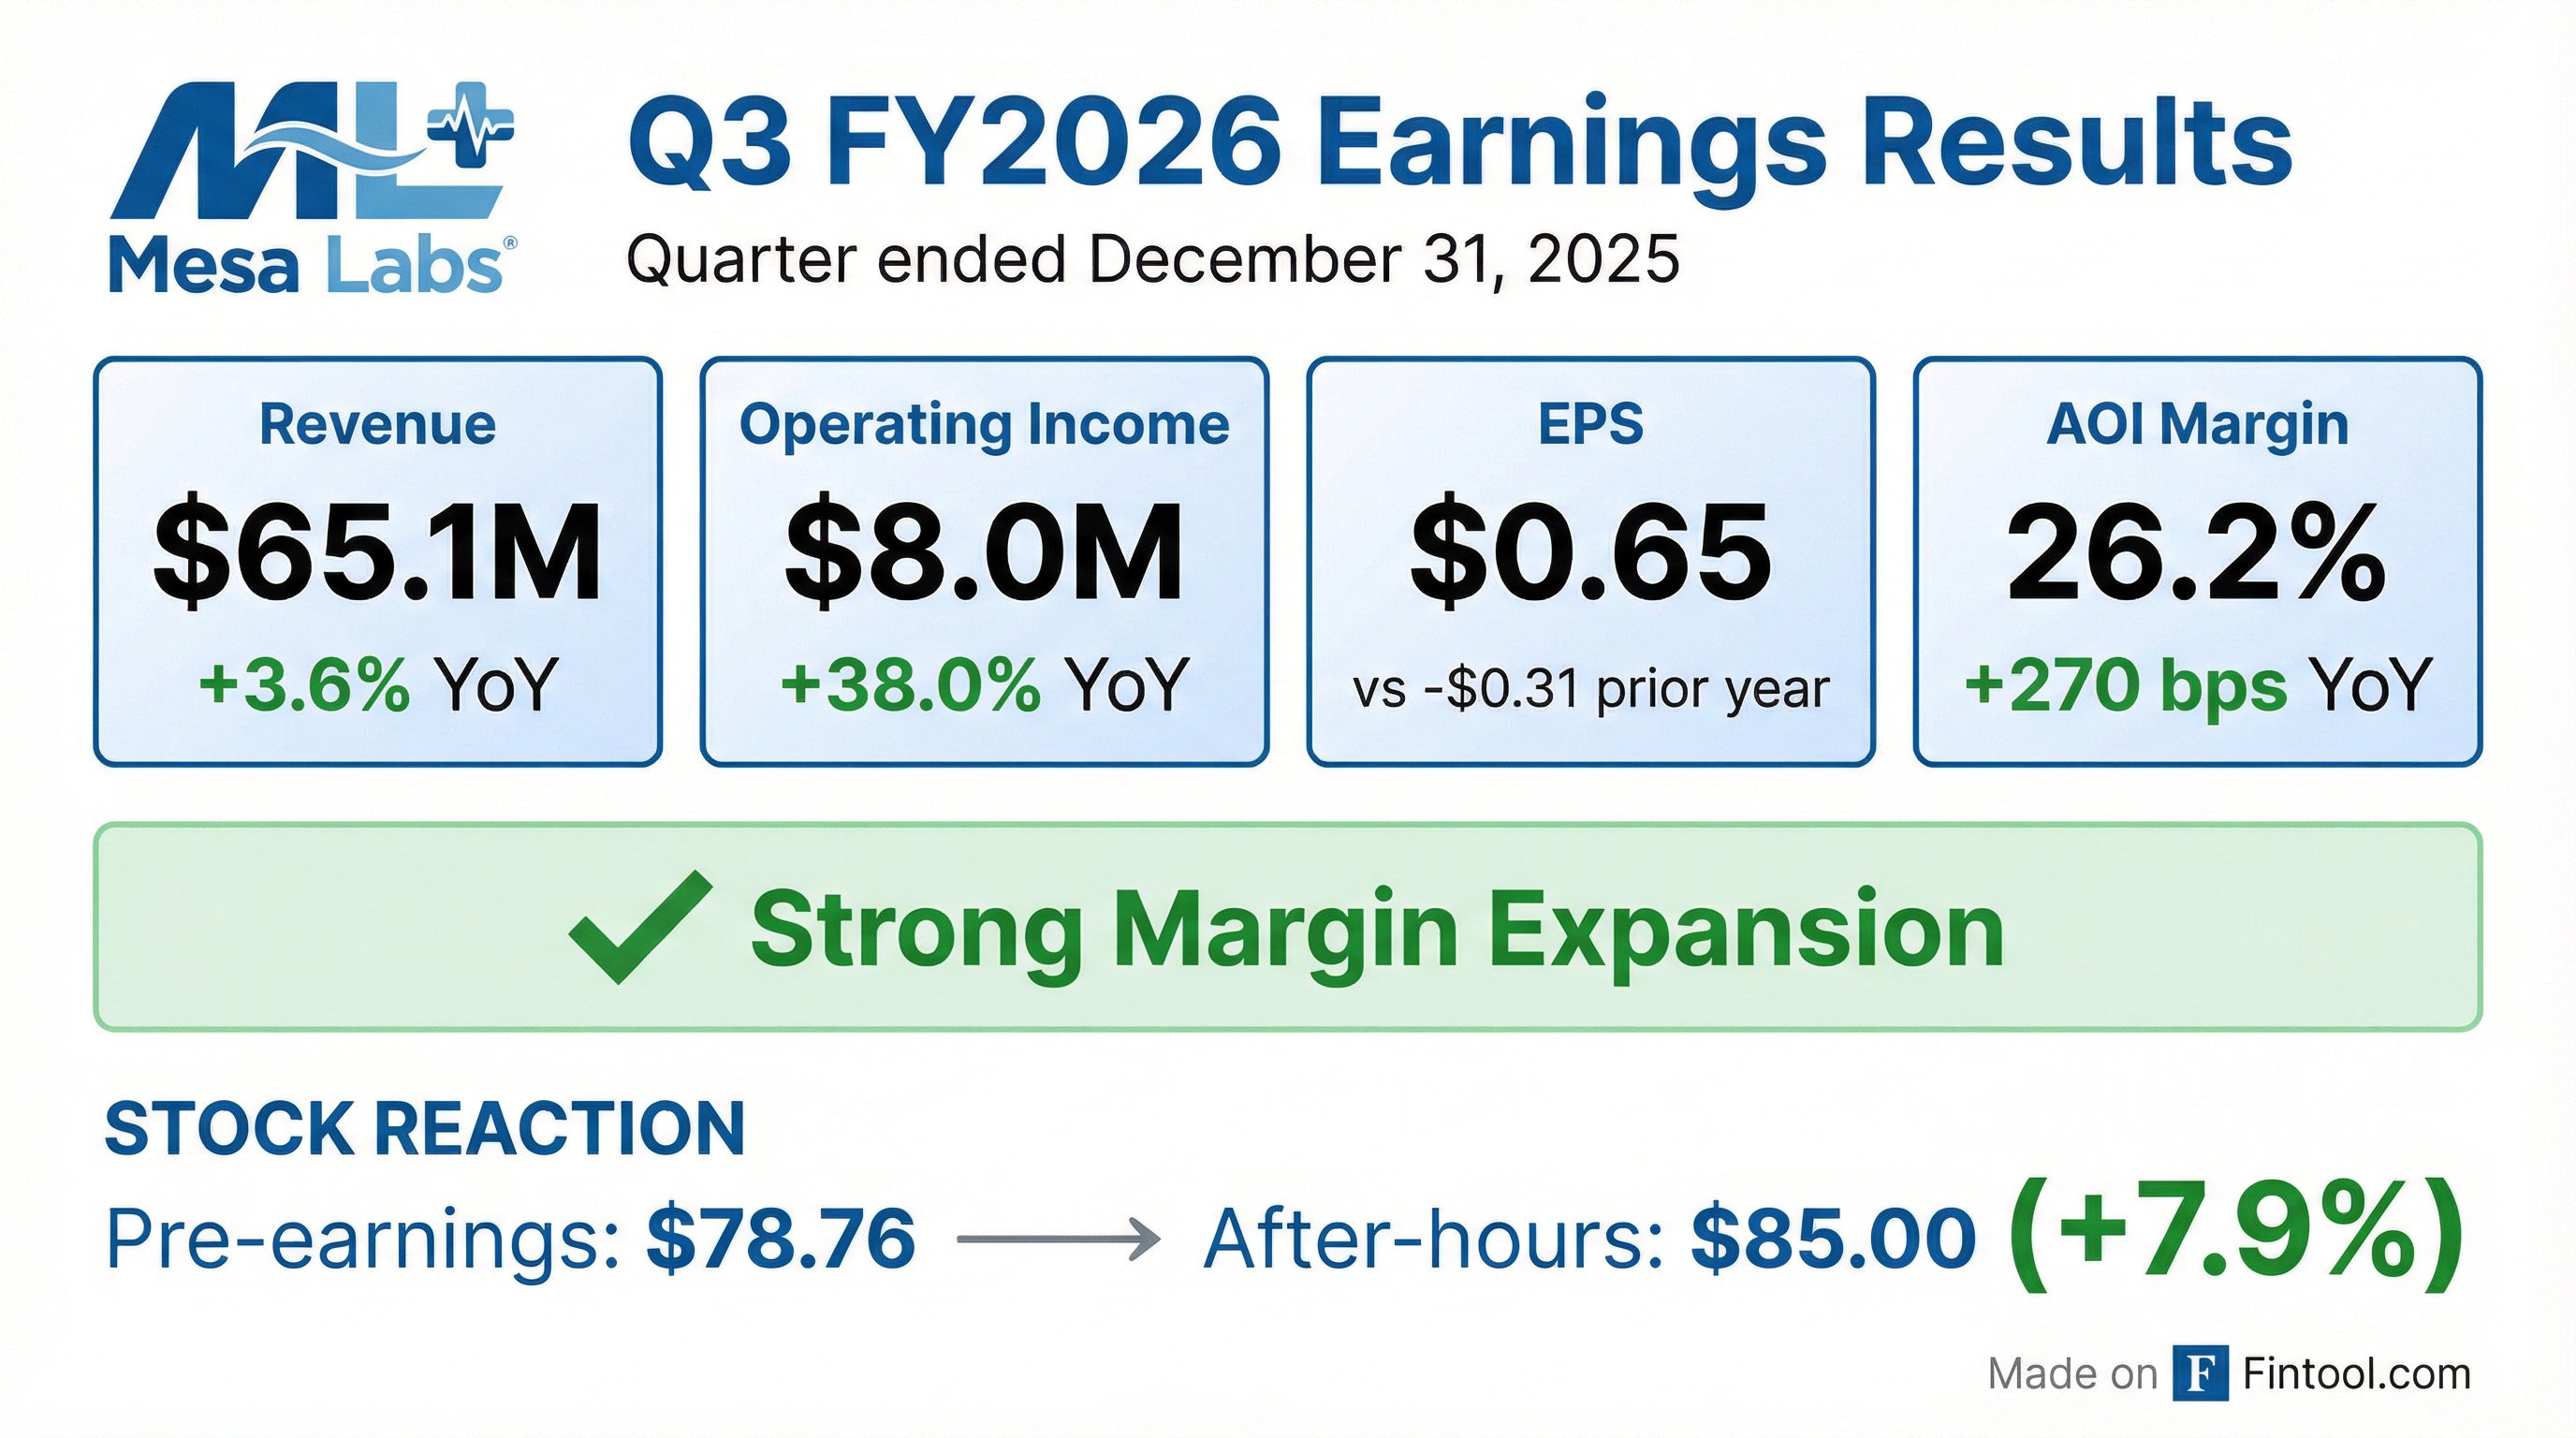
Task: Select the EPS $0.65 card
Action: [x=1590, y=561]
